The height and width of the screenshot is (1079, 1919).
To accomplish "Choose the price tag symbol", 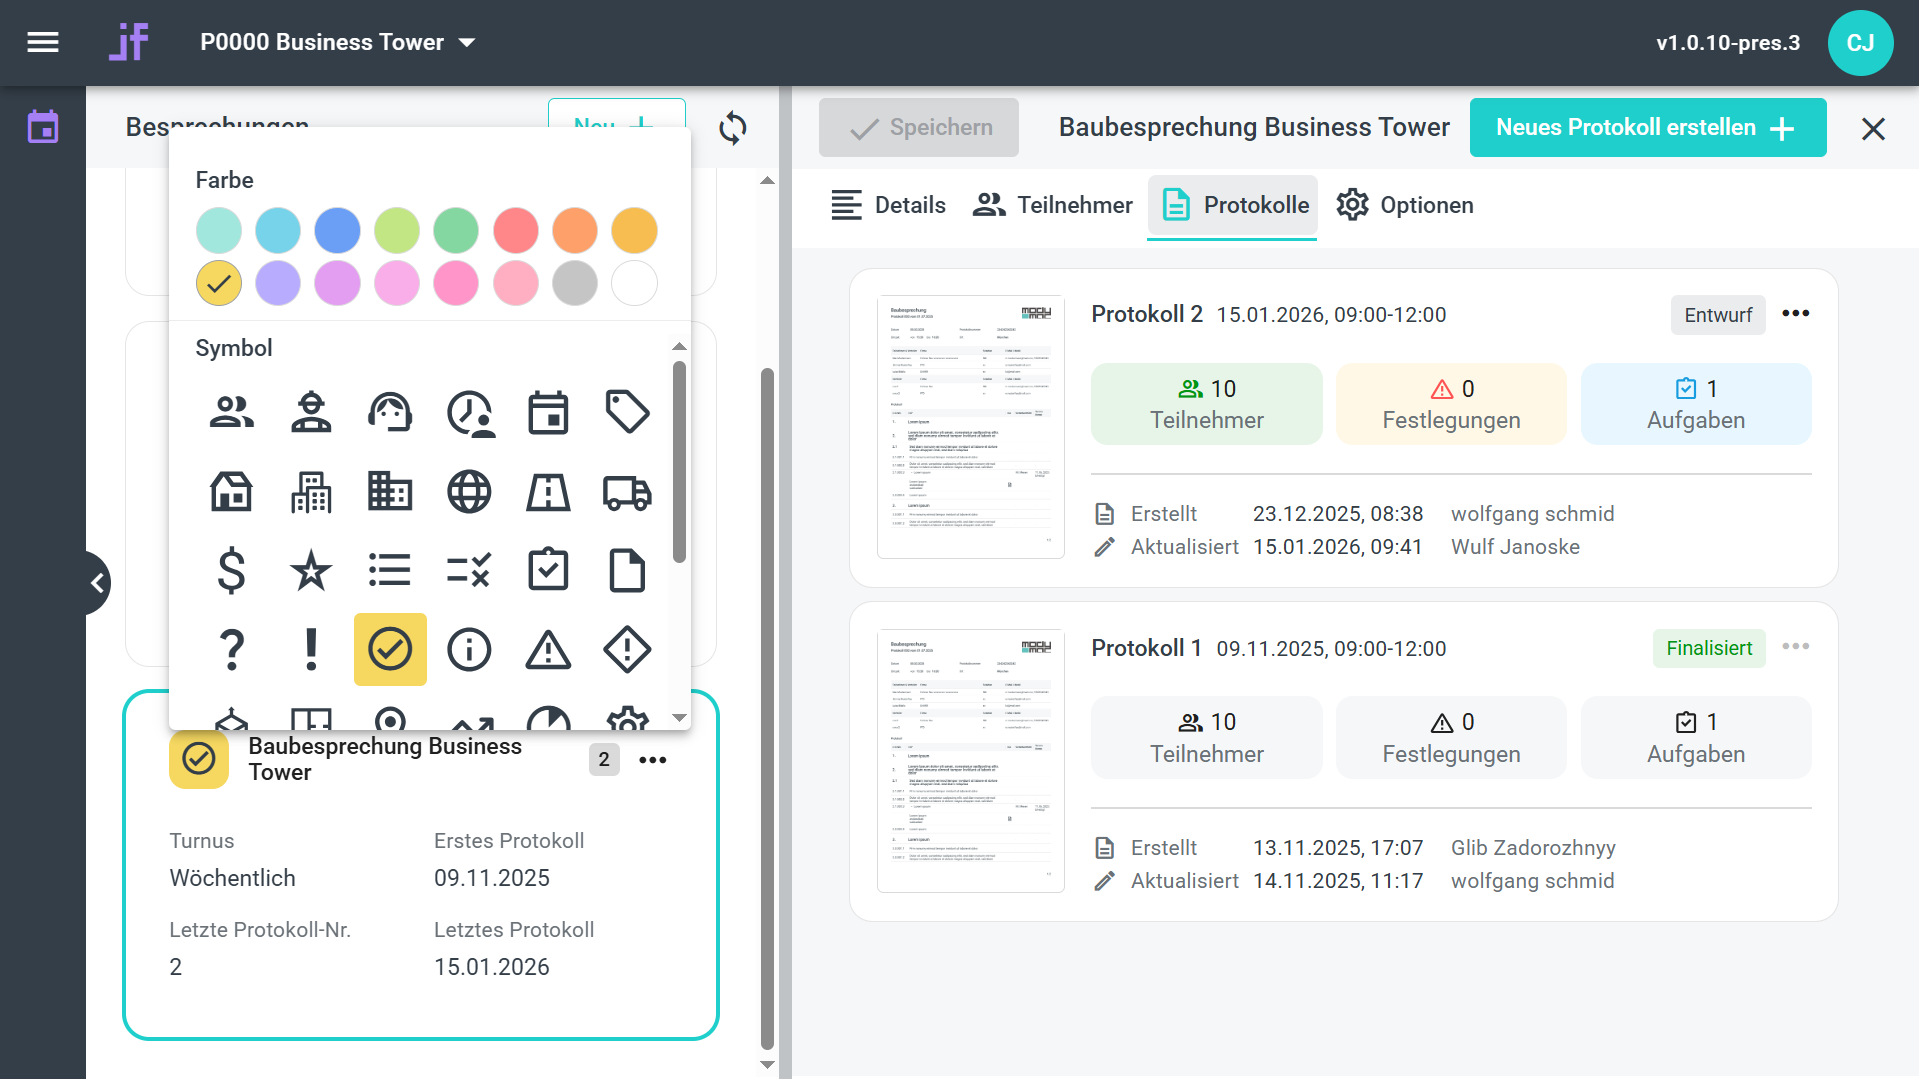I will pyautogui.click(x=627, y=412).
